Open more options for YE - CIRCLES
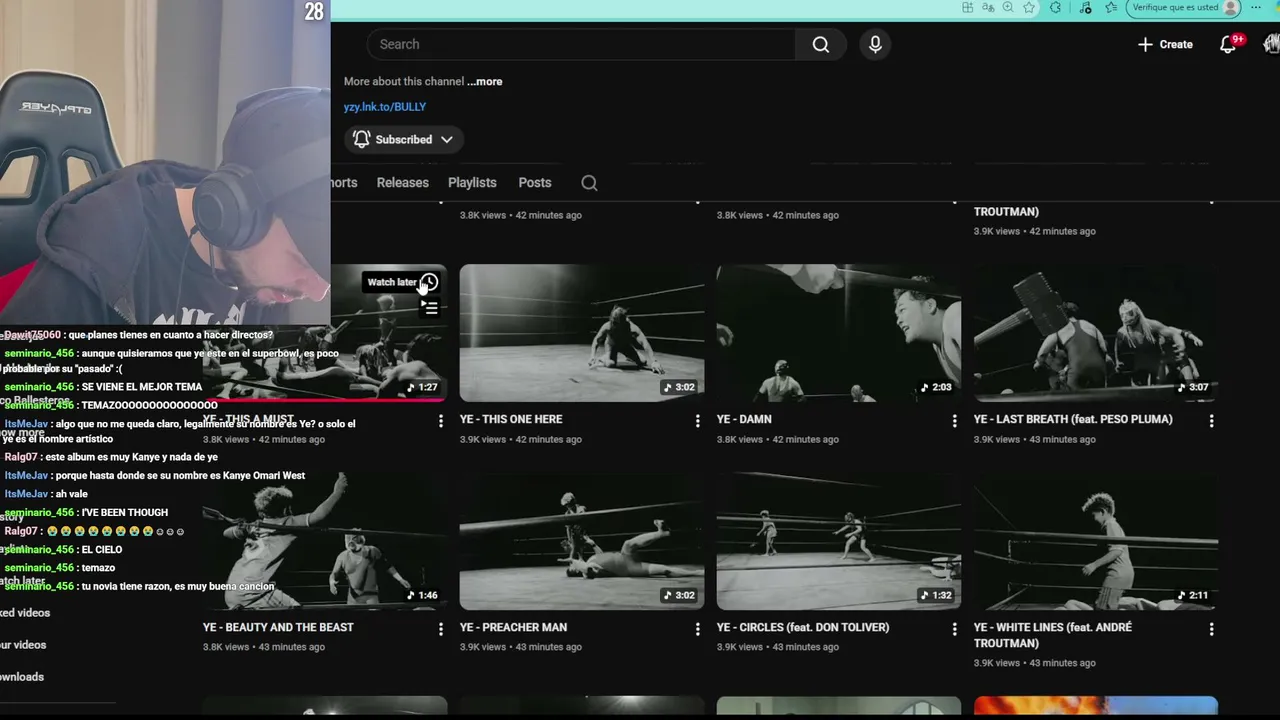 pos(954,629)
